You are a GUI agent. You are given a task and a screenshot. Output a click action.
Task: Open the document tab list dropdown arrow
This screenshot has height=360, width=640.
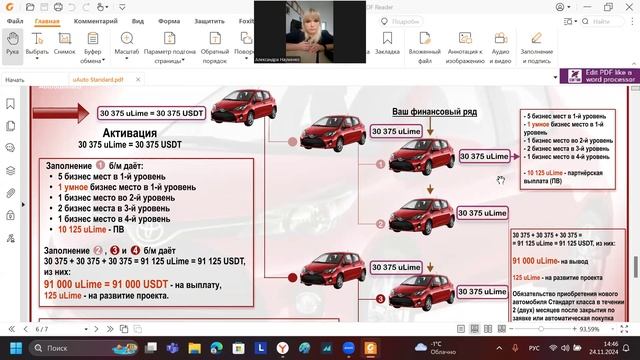pos(555,77)
